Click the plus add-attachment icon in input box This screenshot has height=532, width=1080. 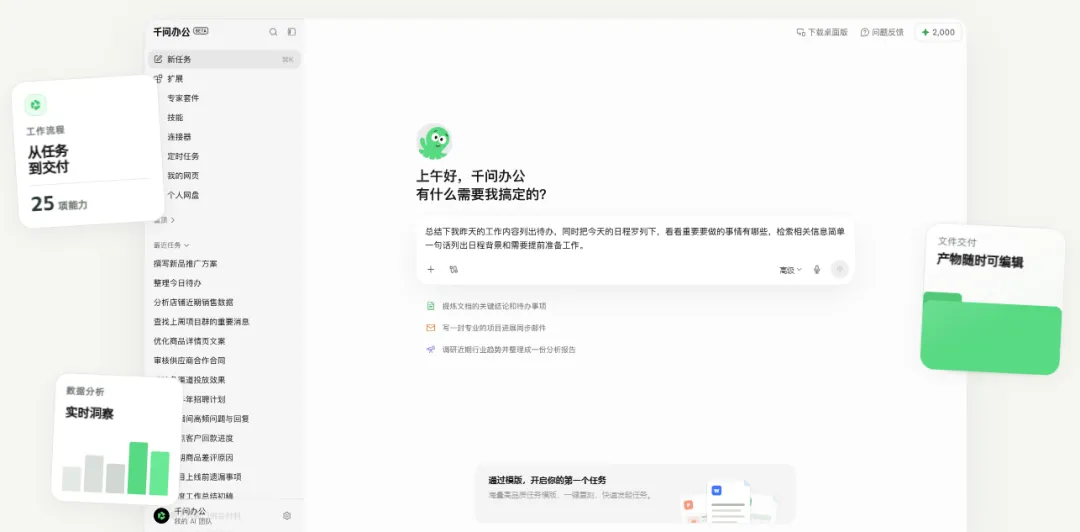coord(431,269)
